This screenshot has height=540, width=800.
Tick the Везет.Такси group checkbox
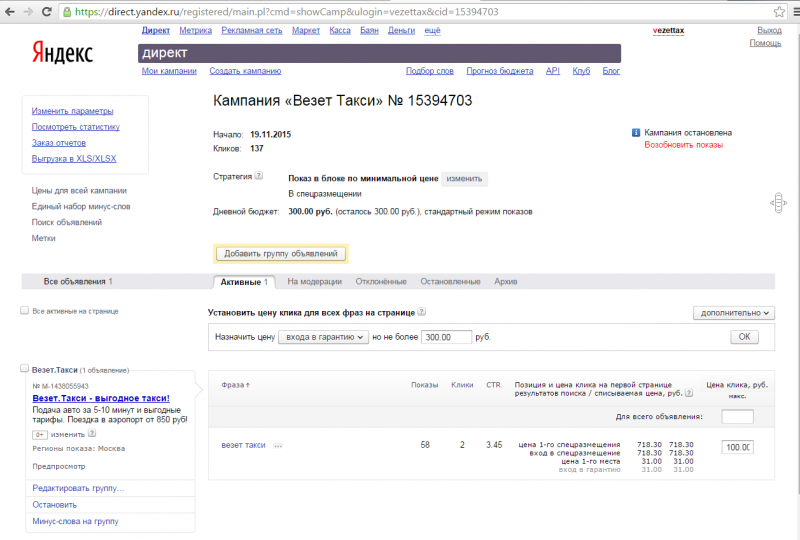[x=24, y=369]
